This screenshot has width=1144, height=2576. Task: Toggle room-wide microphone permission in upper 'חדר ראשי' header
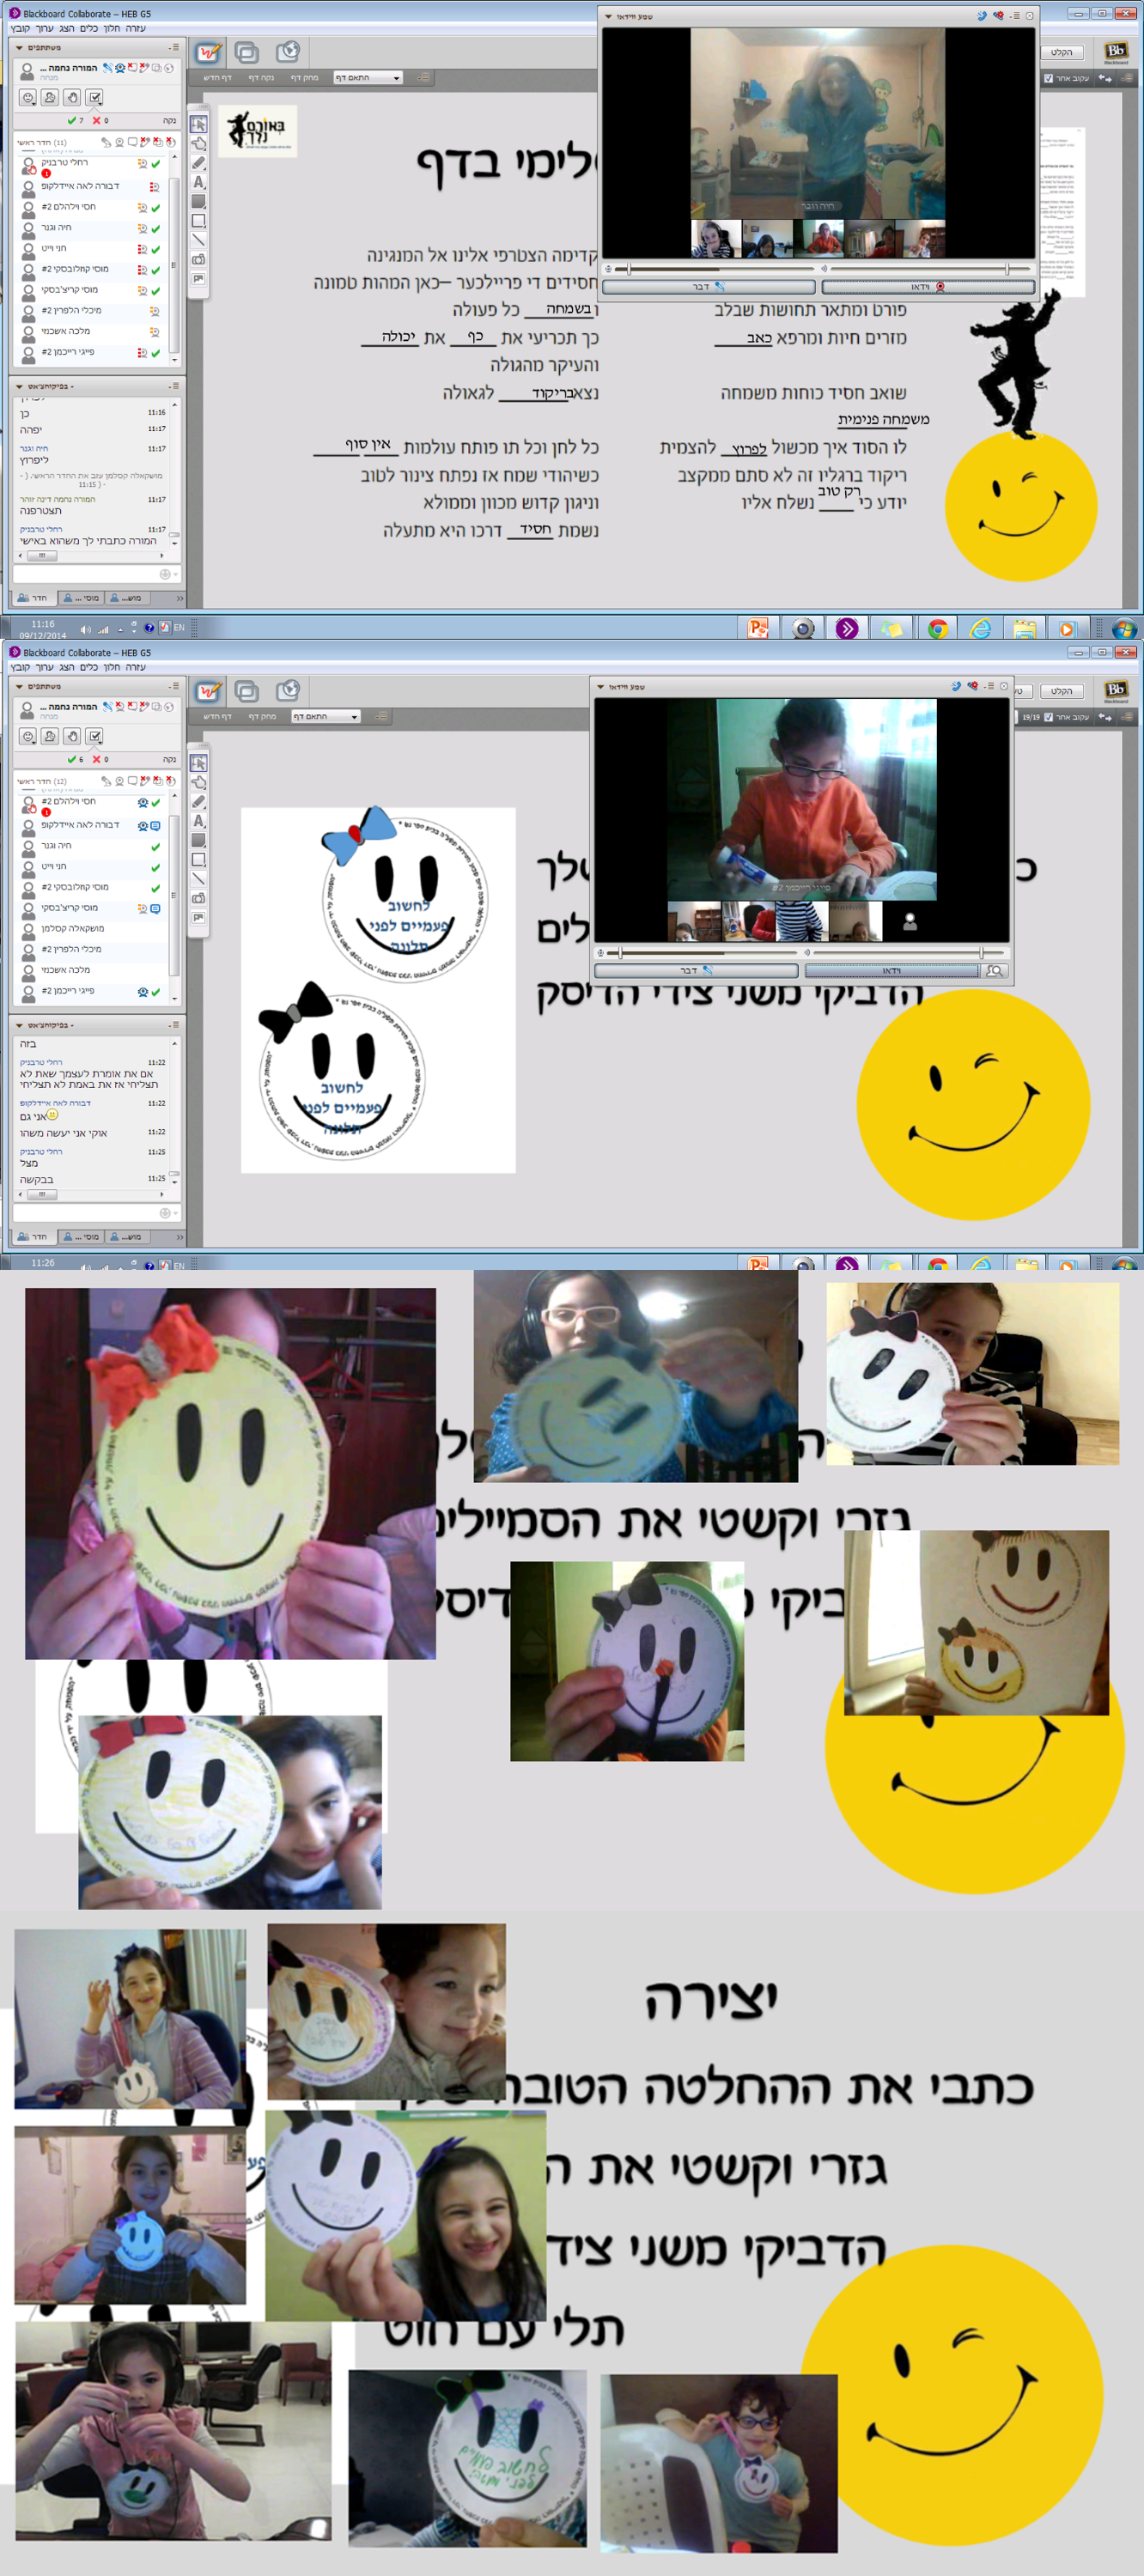pyautogui.click(x=106, y=143)
